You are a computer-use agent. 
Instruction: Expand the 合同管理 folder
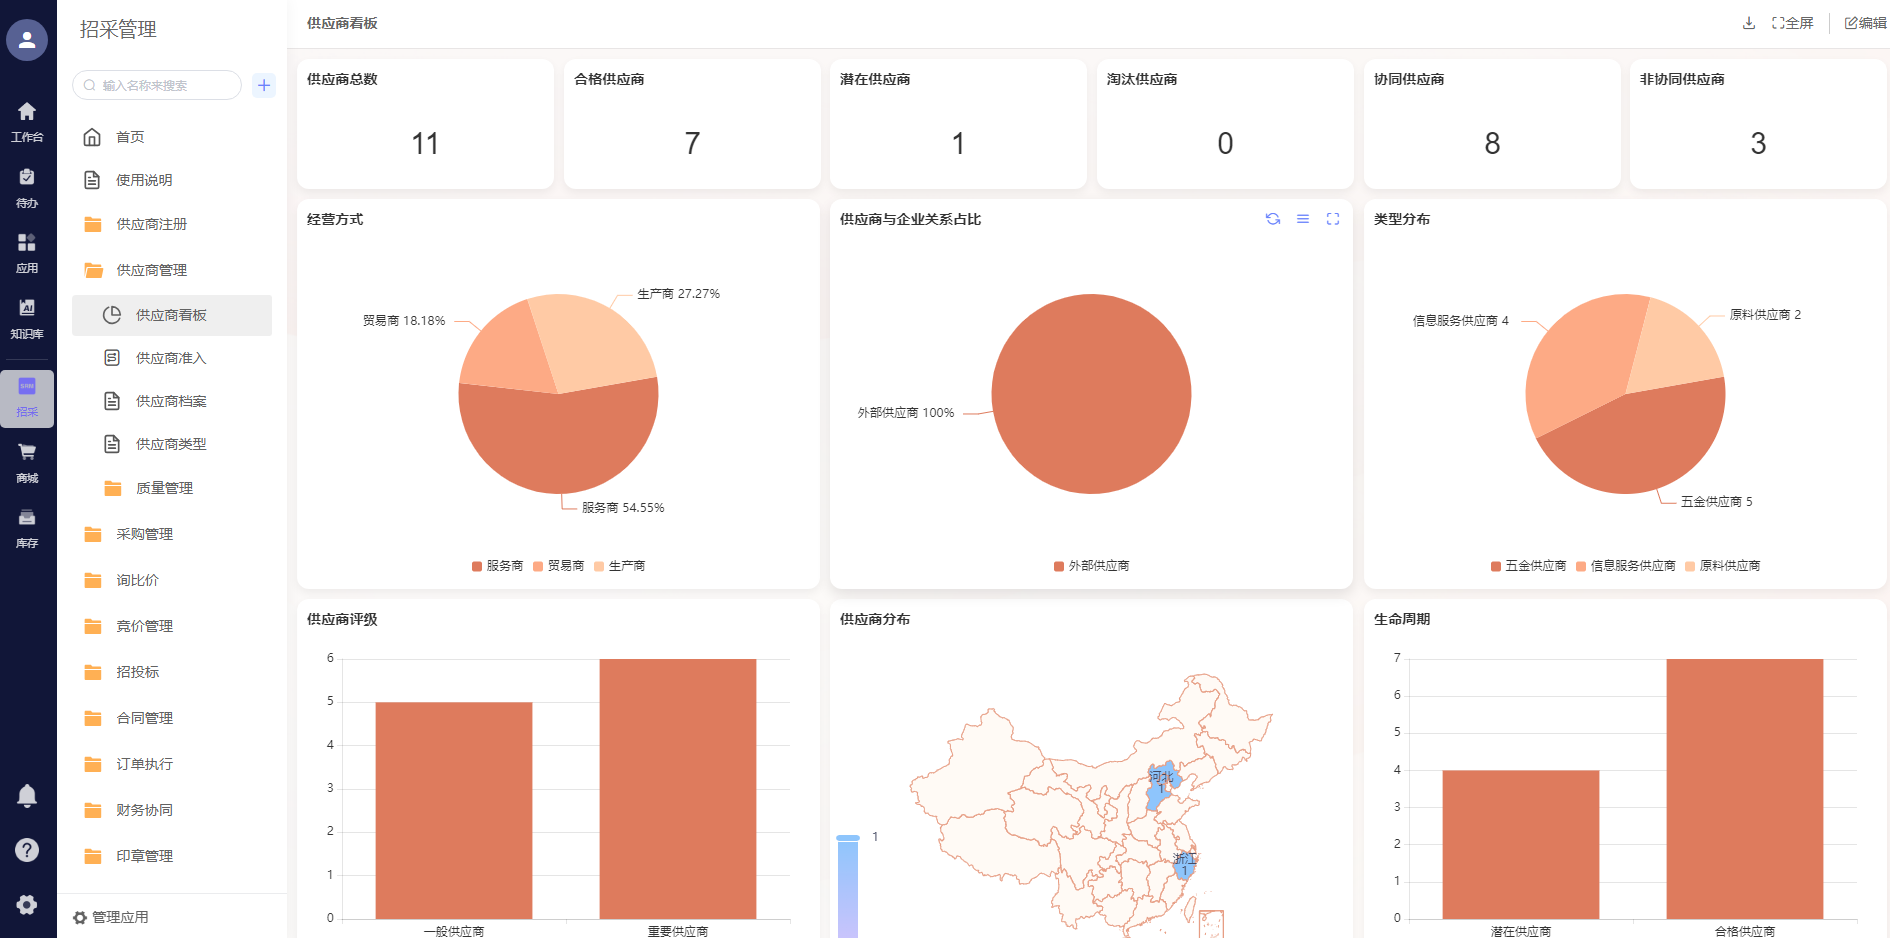click(x=144, y=718)
